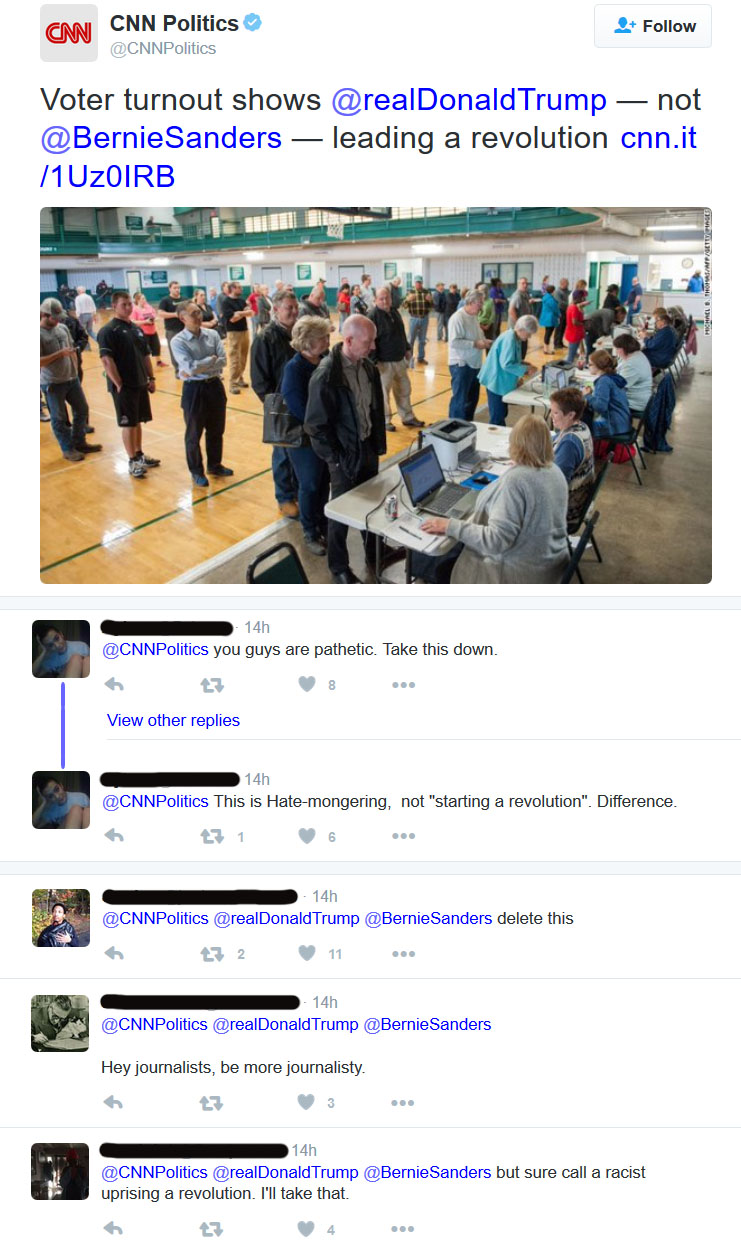Reply to the "be more journalisty" tweet
741x1249 pixels.
pos(114,1103)
